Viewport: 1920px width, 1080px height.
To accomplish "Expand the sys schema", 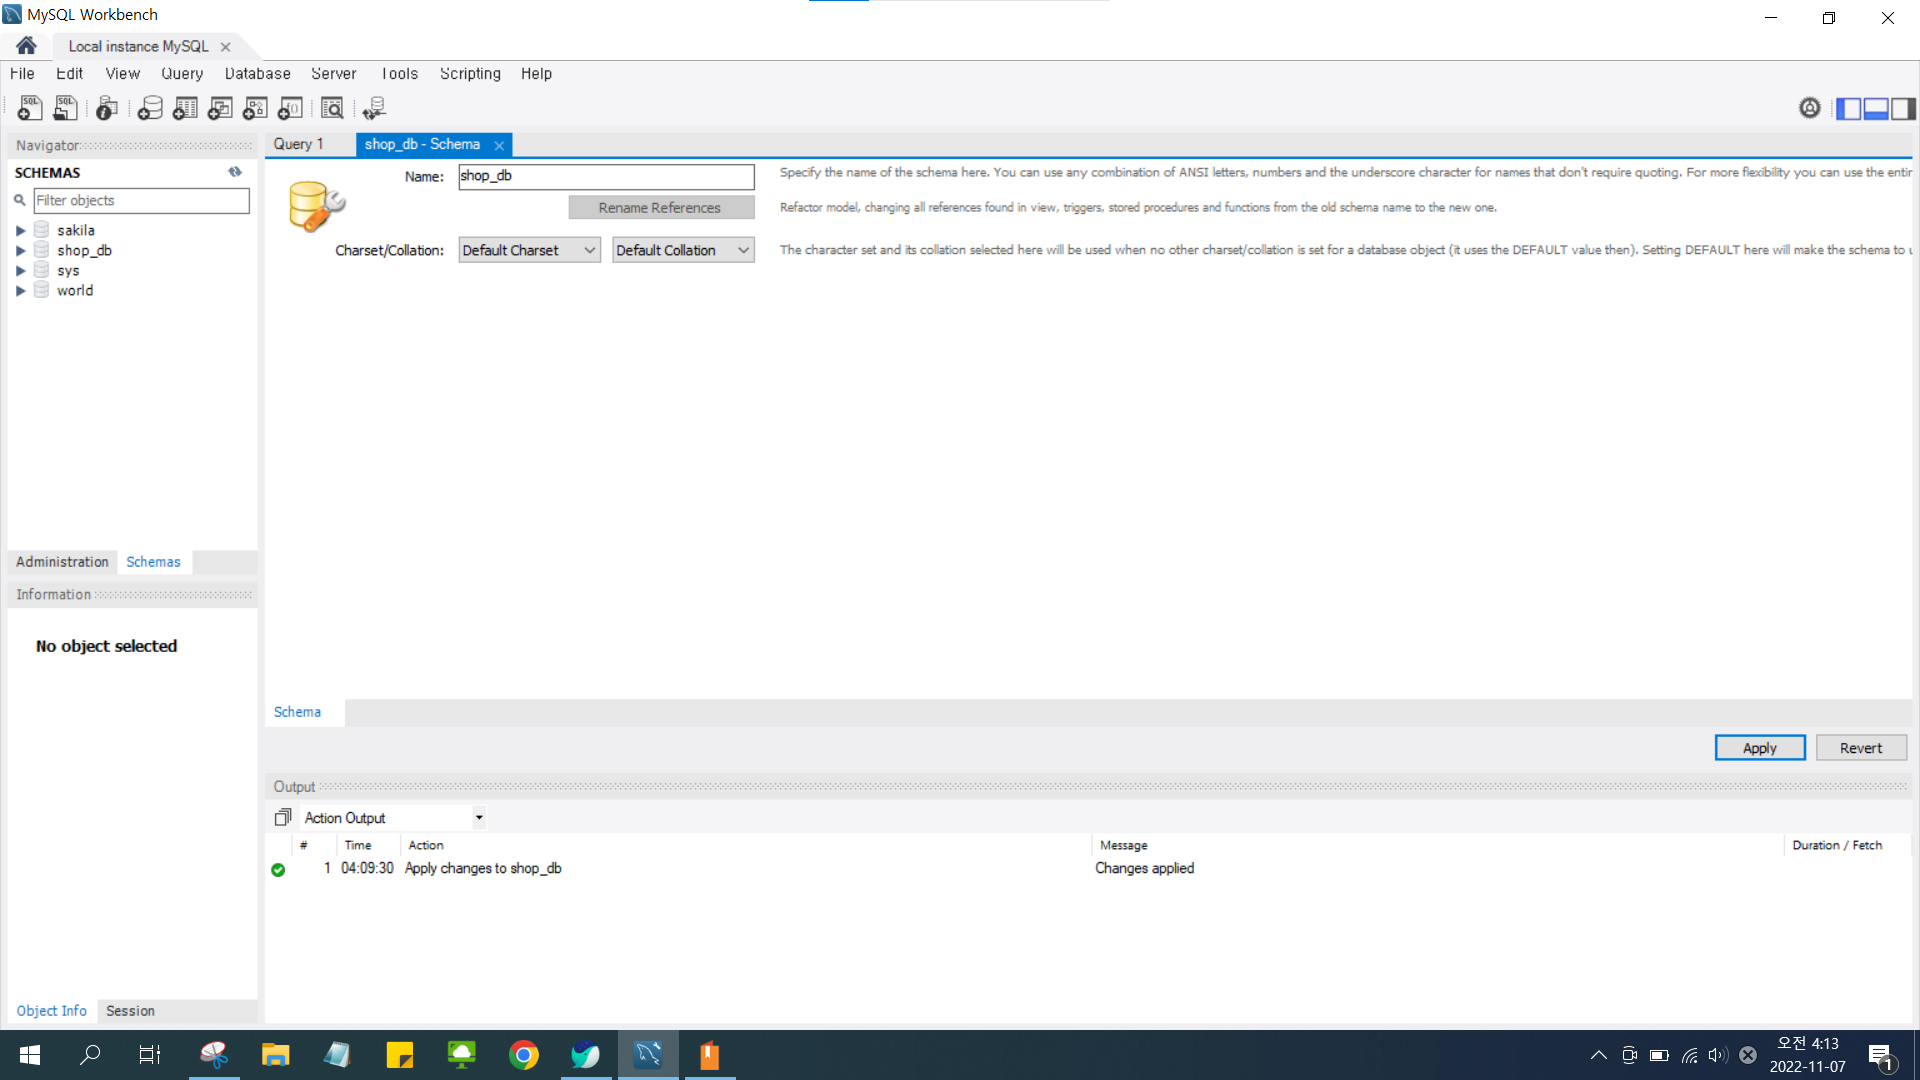I will click(x=20, y=270).
